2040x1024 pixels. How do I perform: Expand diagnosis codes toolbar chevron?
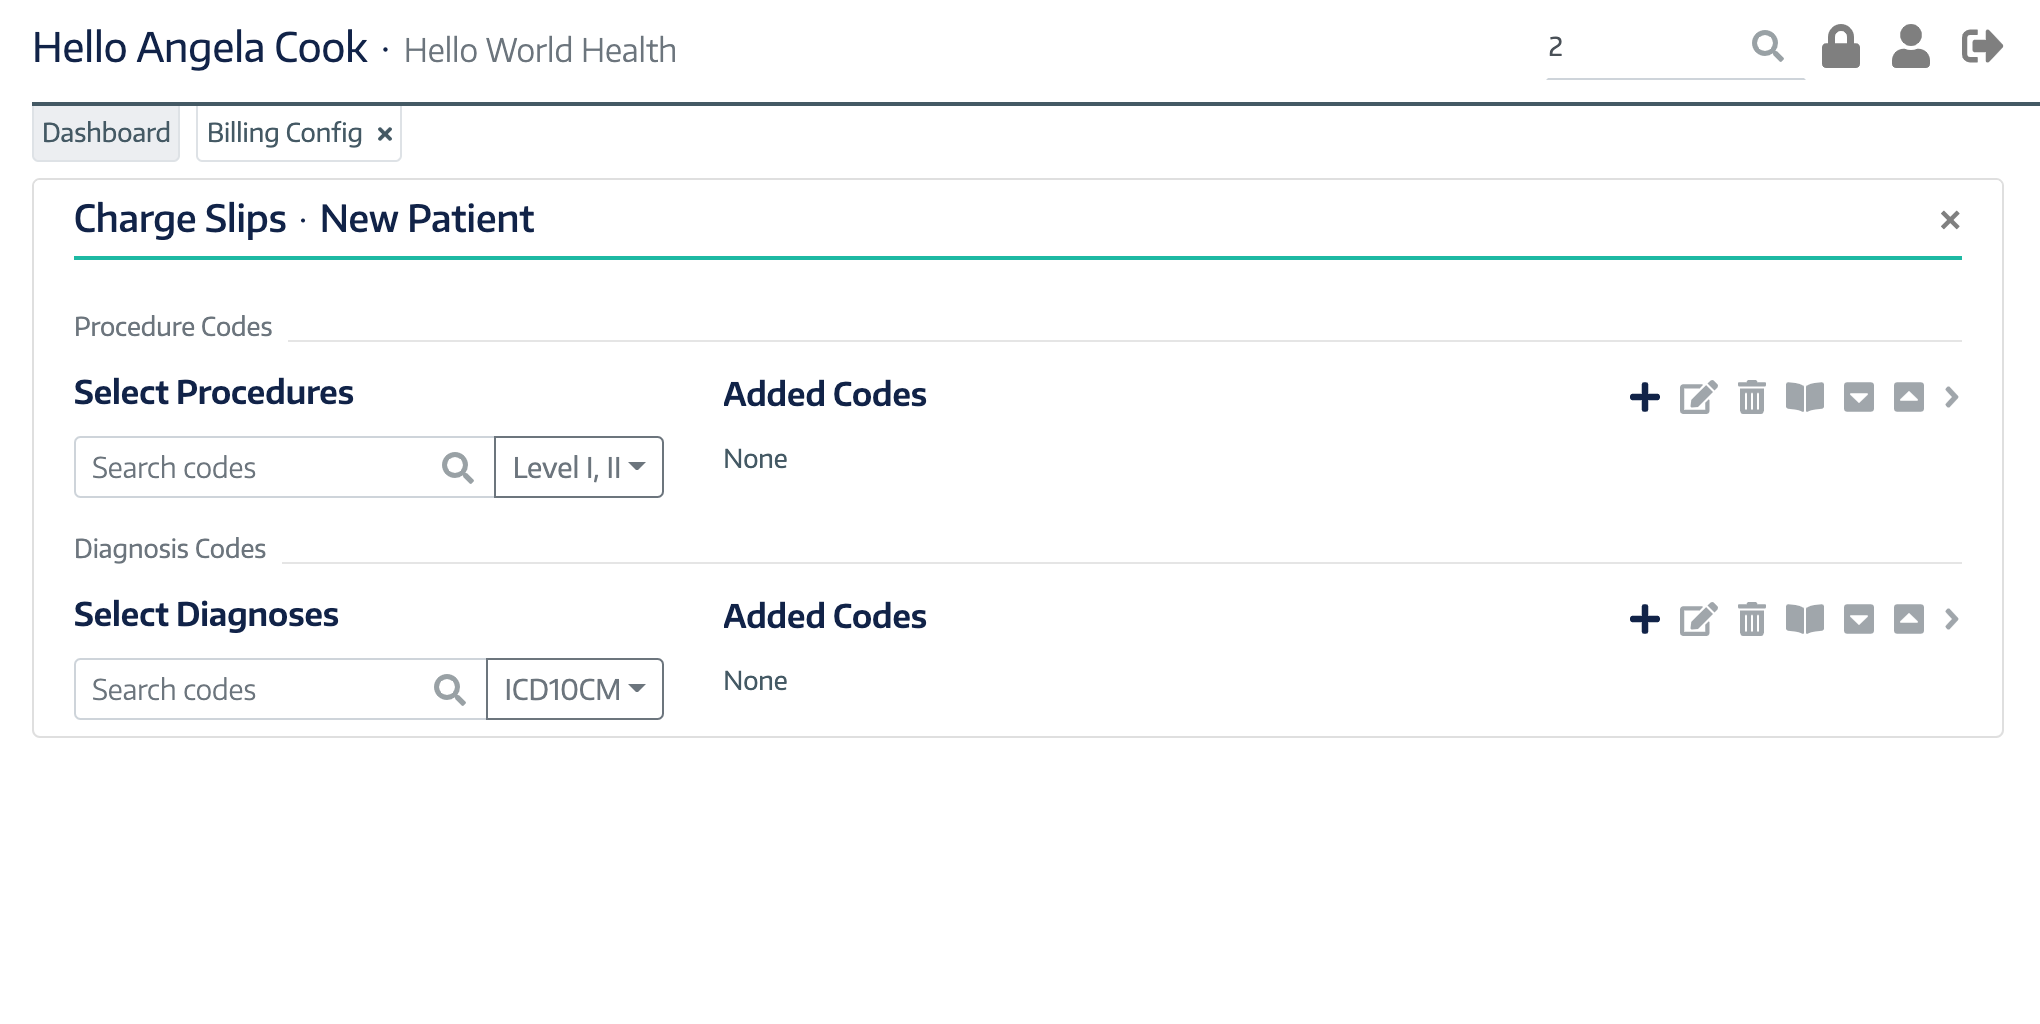coord(1951,619)
